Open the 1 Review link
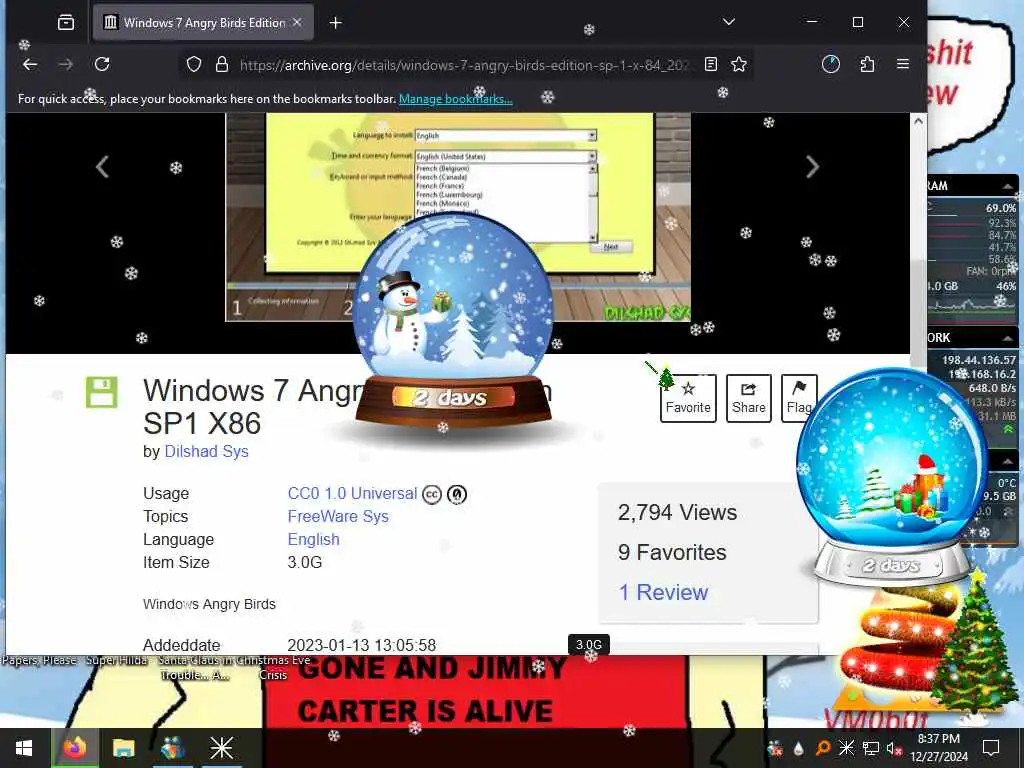Image resolution: width=1024 pixels, height=768 pixels. 663,592
